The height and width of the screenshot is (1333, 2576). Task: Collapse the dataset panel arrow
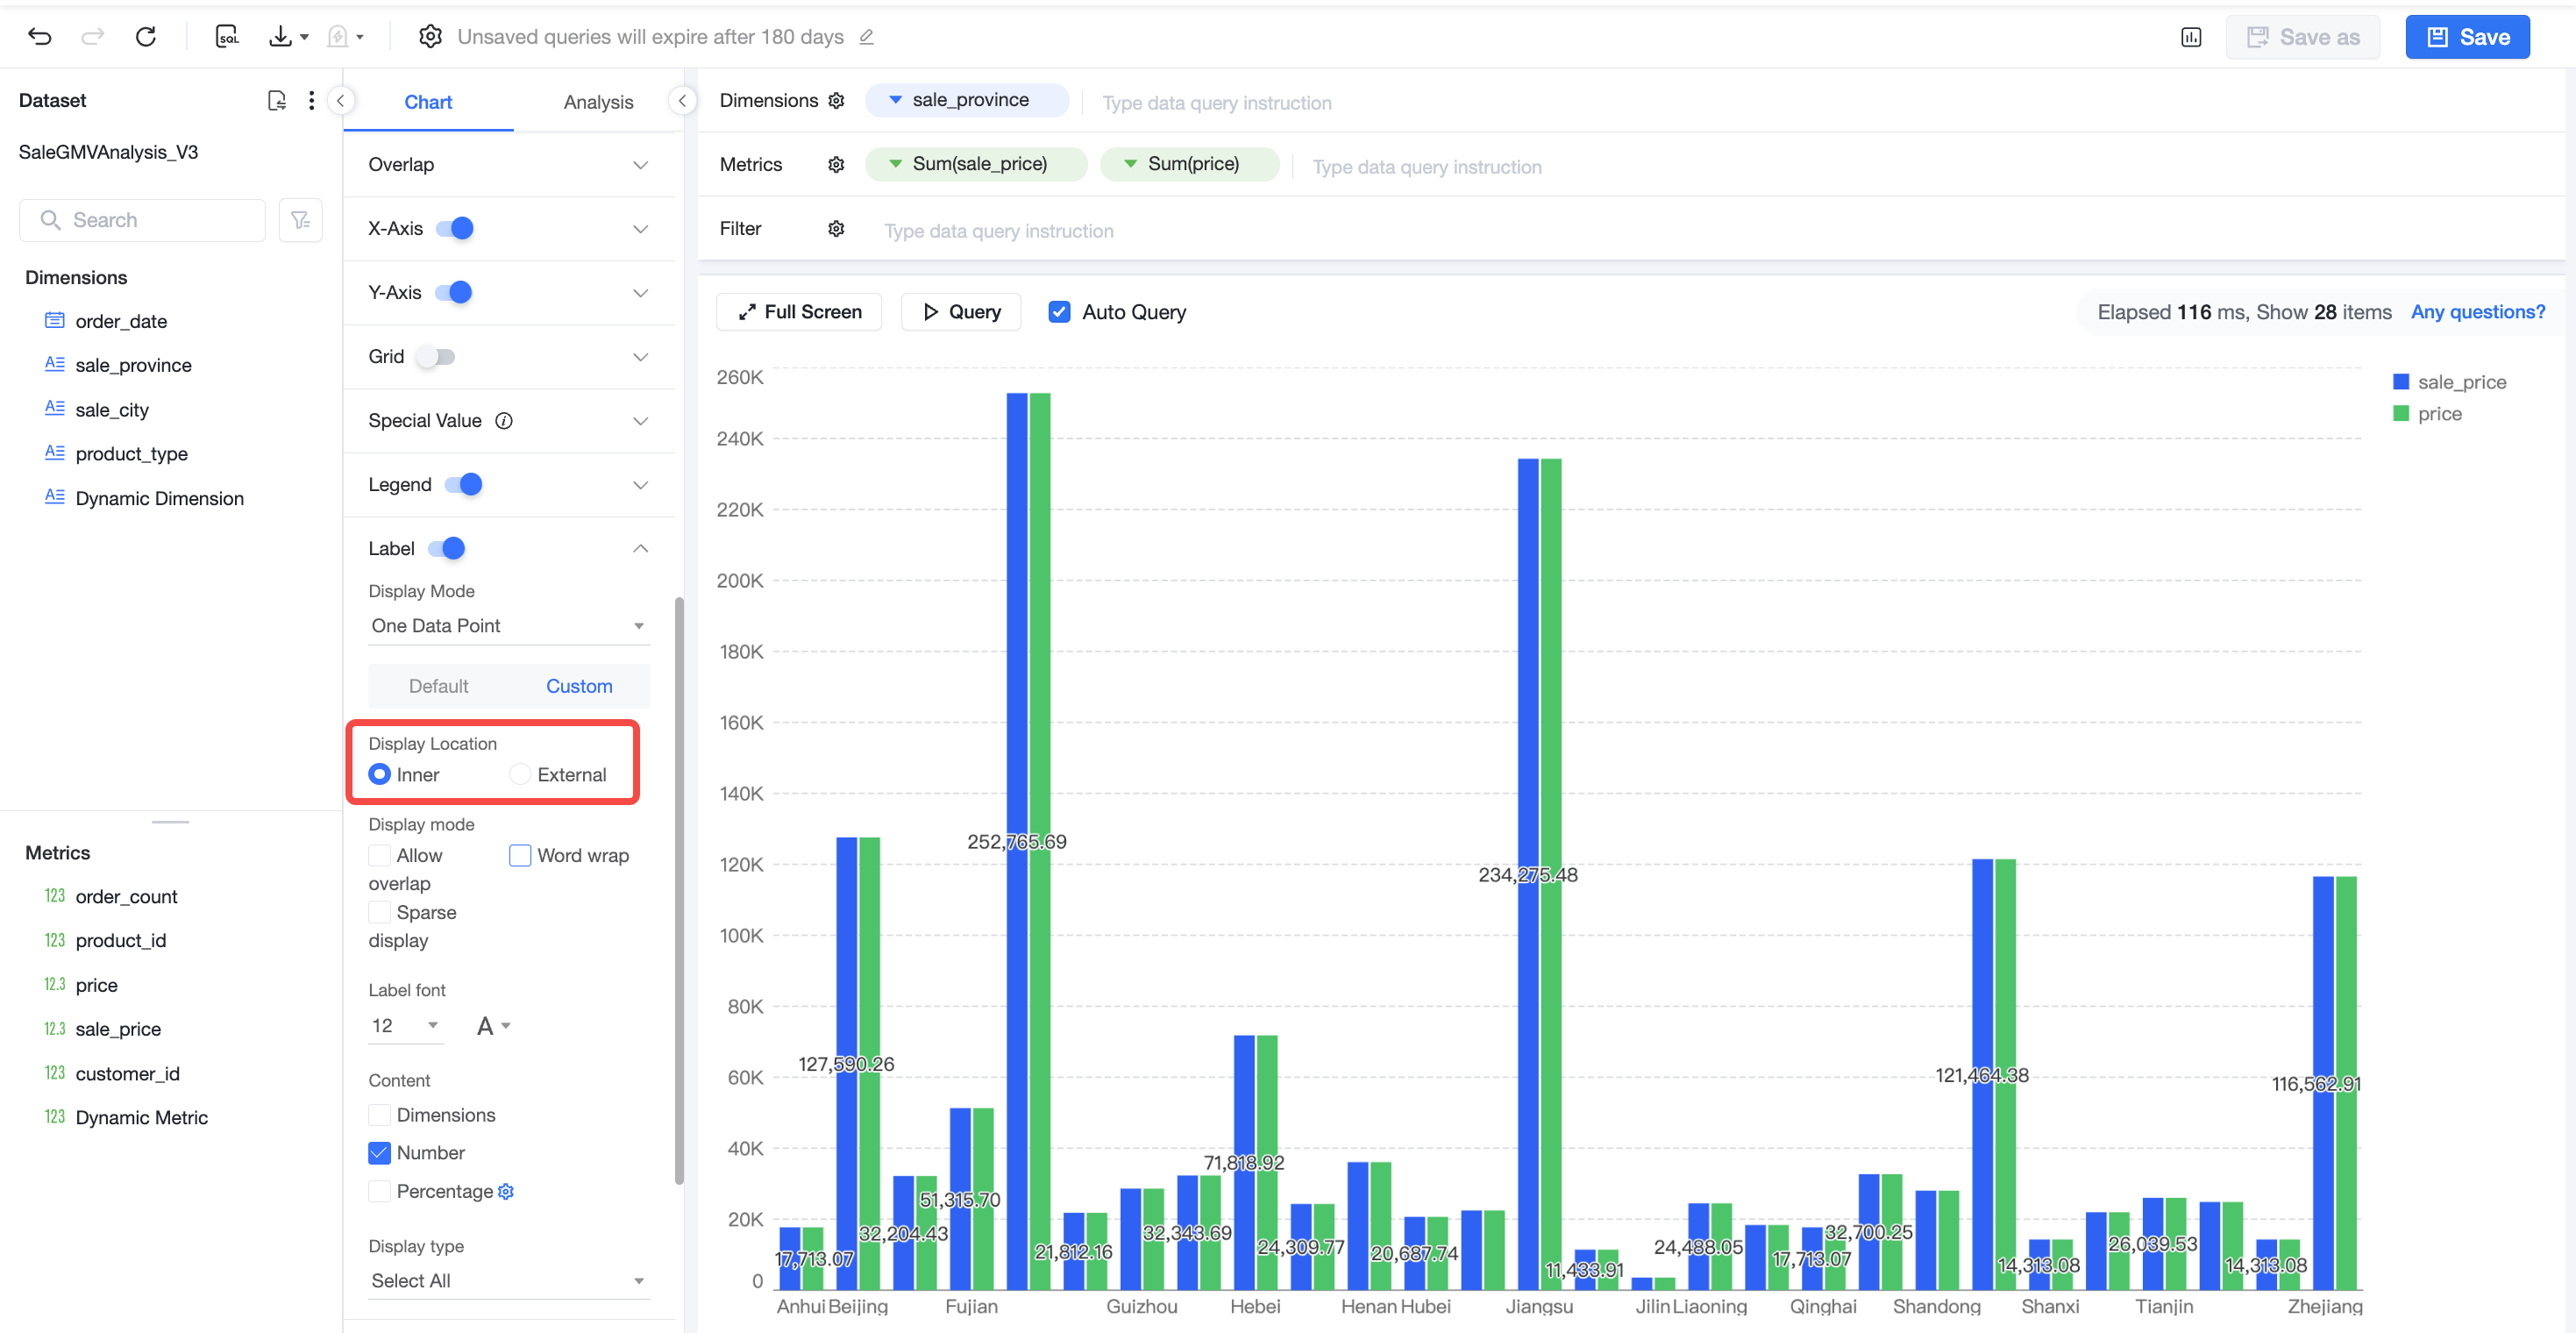tap(340, 100)
